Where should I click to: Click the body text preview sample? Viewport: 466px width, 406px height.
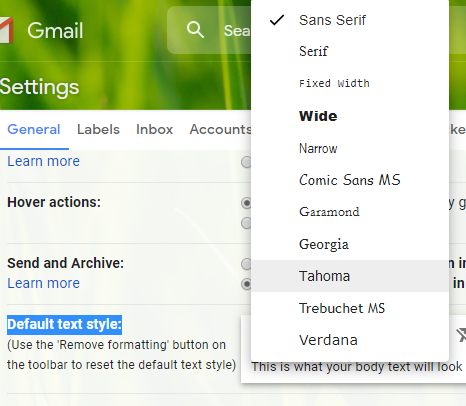[357, 367]
